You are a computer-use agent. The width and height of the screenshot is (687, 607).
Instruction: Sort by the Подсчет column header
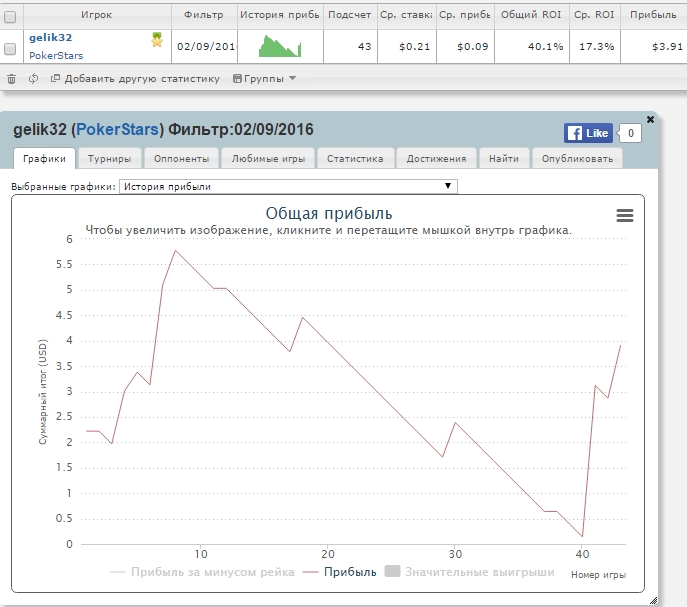[350, 15]
